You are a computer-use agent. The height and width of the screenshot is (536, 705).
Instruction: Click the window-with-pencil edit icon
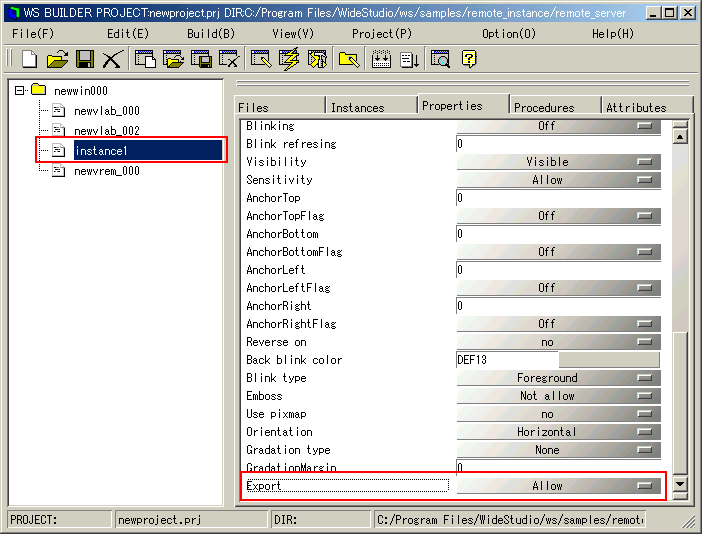(261, 59)
